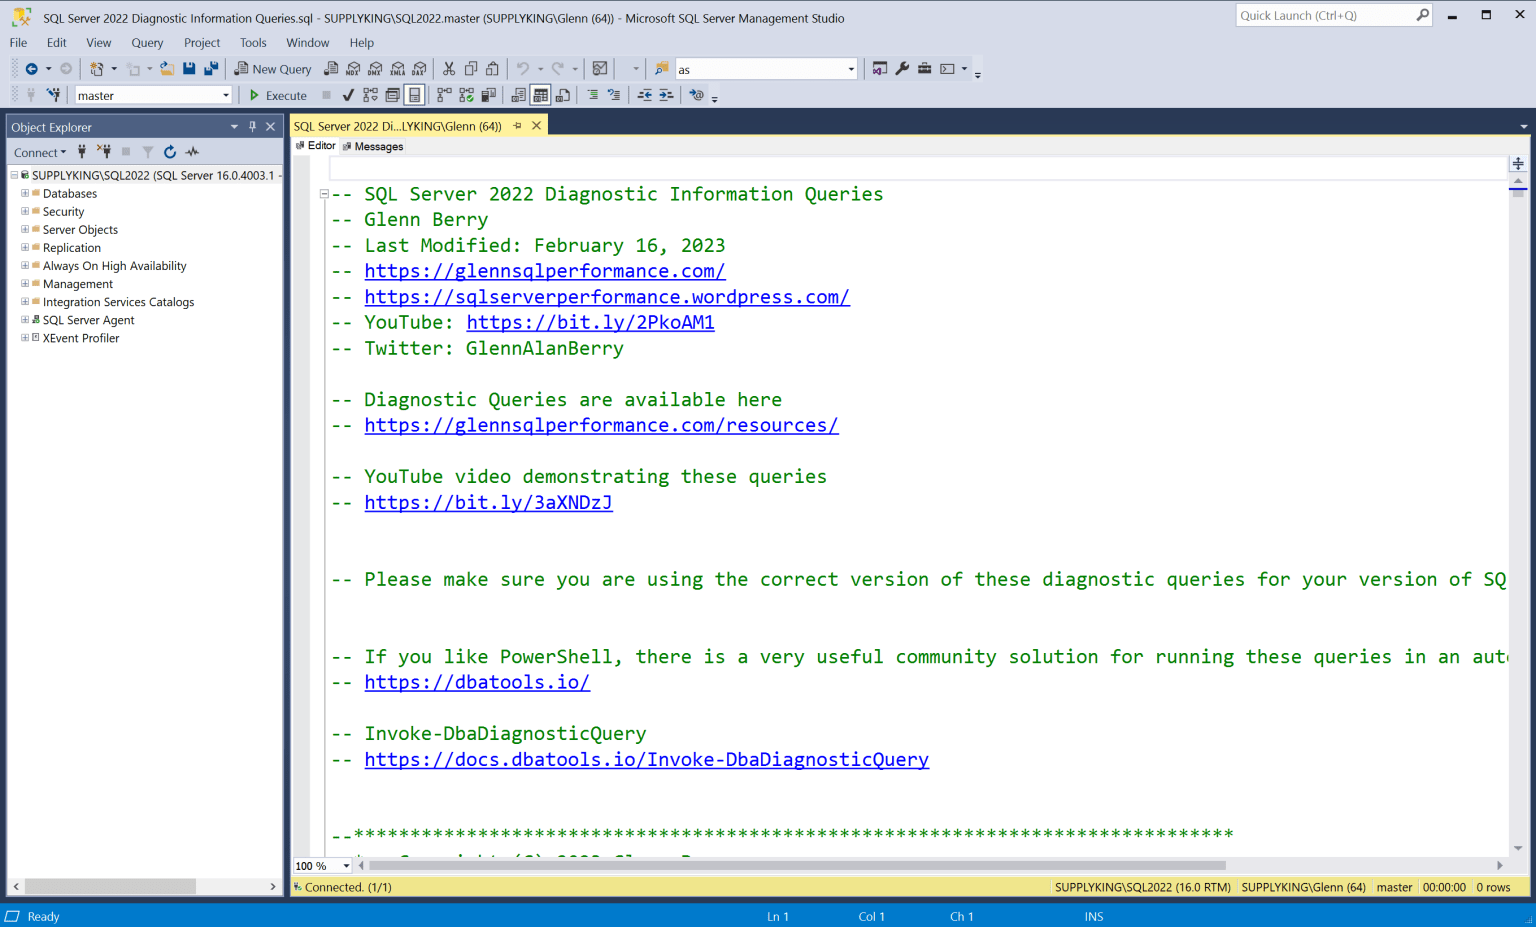Open the dbatools.io hyperlink
This screenshot has height=927, width=1536.
point(477,682)
